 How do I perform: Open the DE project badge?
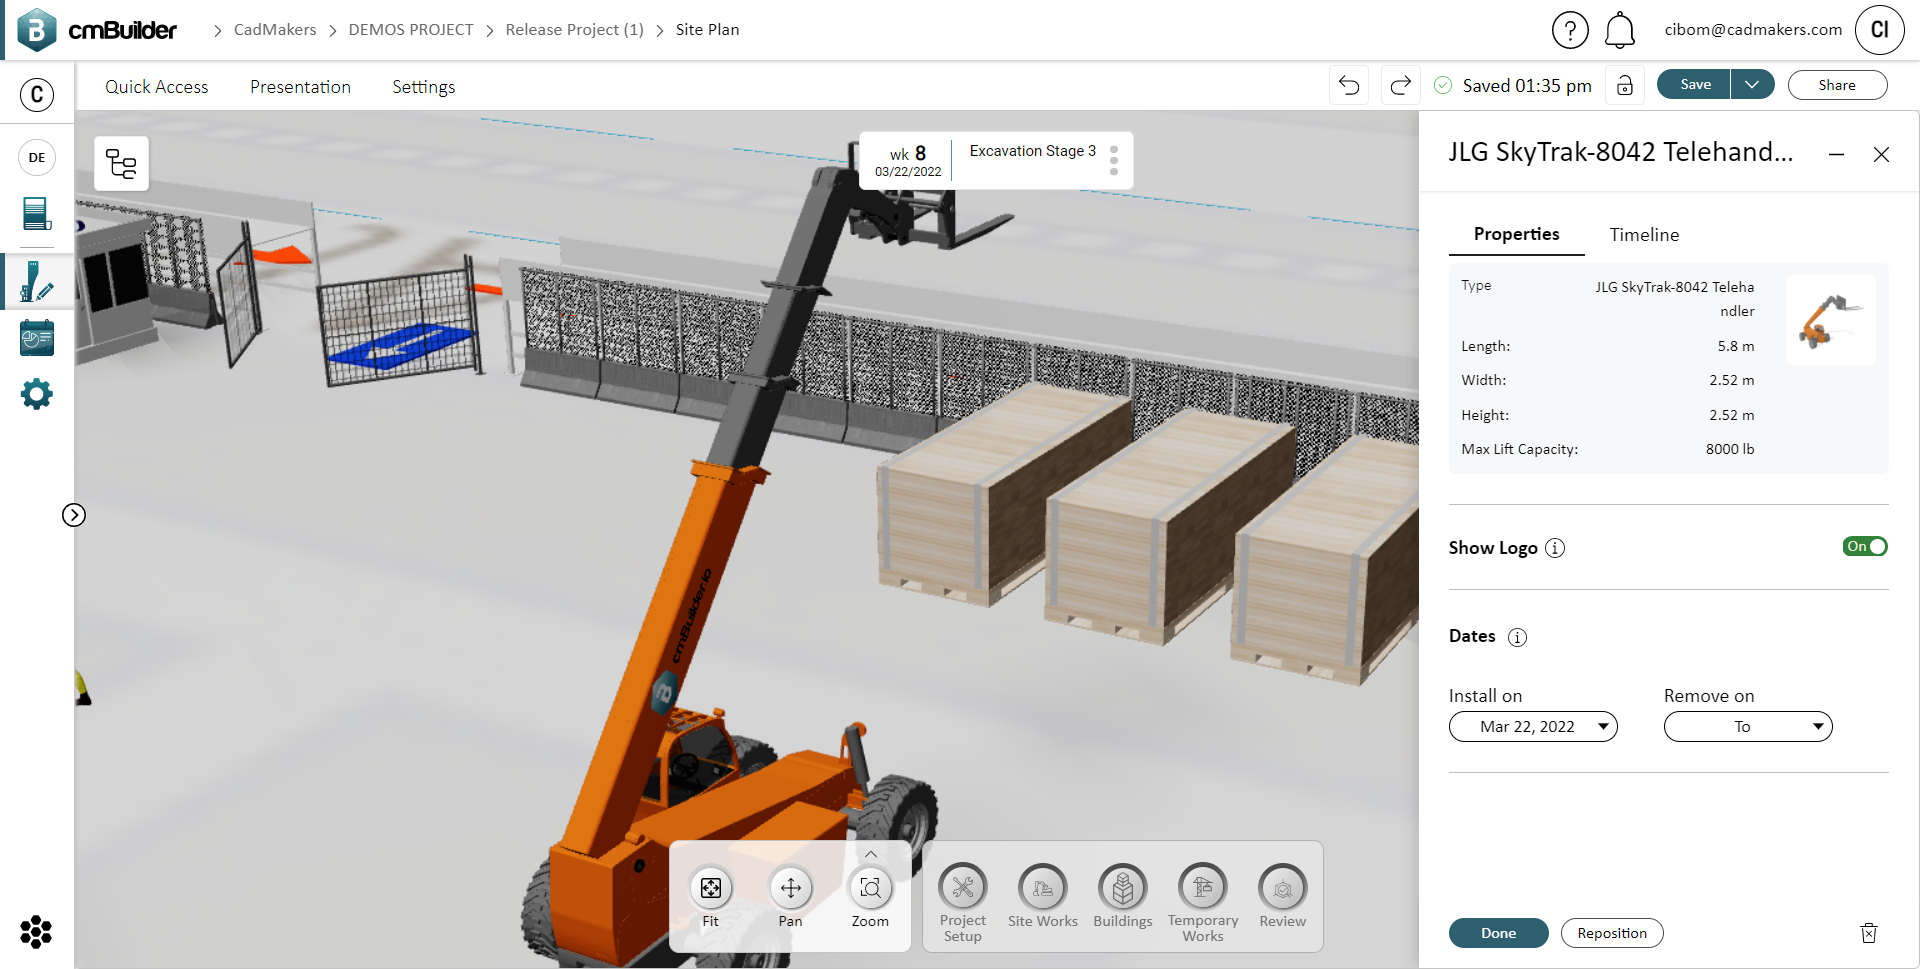point(37,157)
